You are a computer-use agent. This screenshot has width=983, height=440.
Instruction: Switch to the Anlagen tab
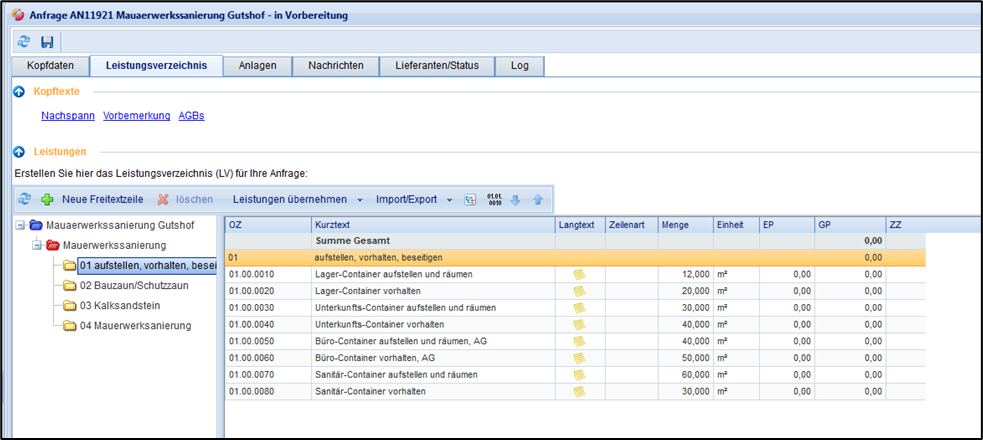(x=257, y=66)
